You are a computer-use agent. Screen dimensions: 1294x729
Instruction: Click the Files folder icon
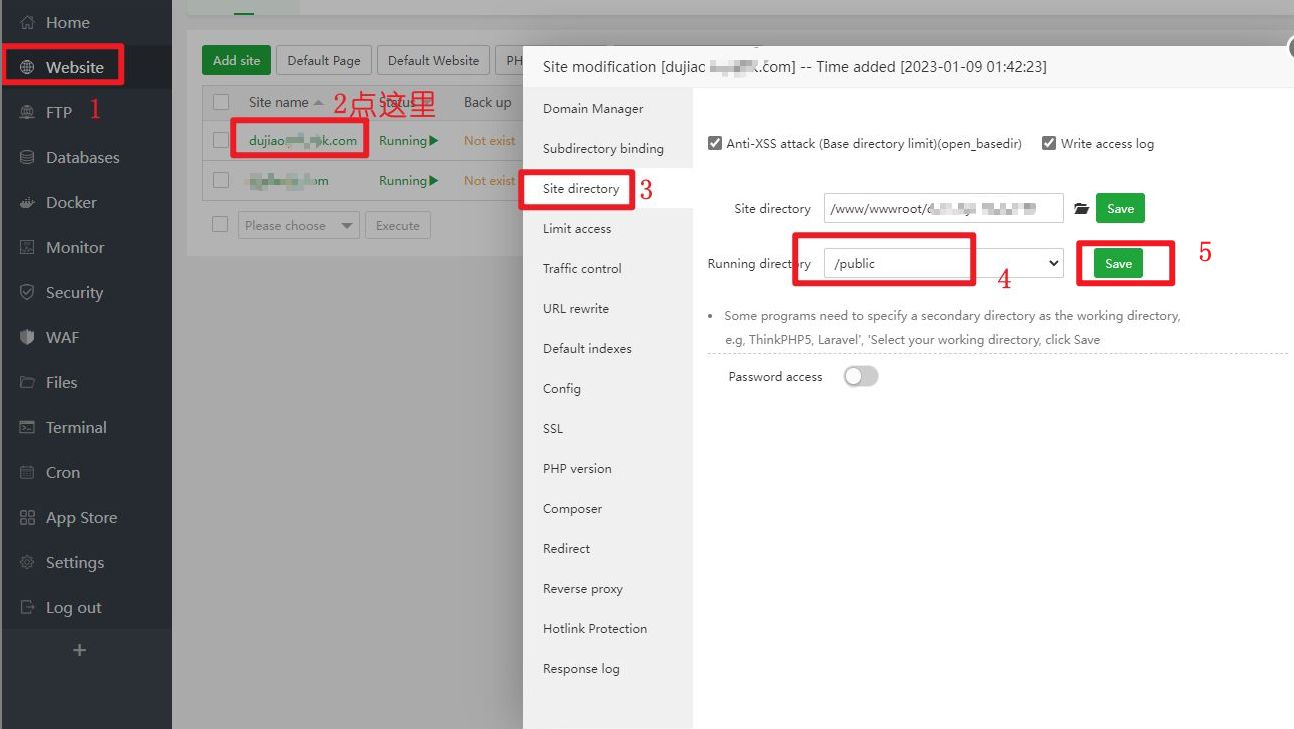(x=27, y=382)
